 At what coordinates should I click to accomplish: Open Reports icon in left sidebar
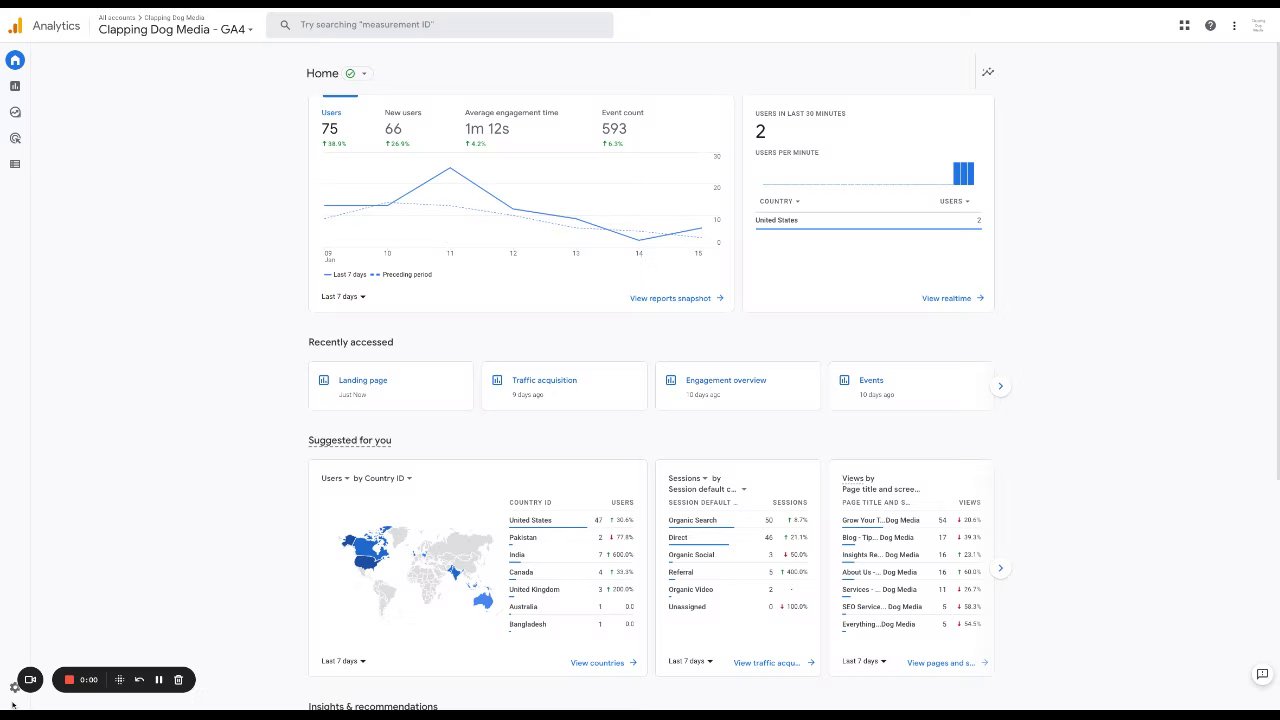click(x=15, y=86)
